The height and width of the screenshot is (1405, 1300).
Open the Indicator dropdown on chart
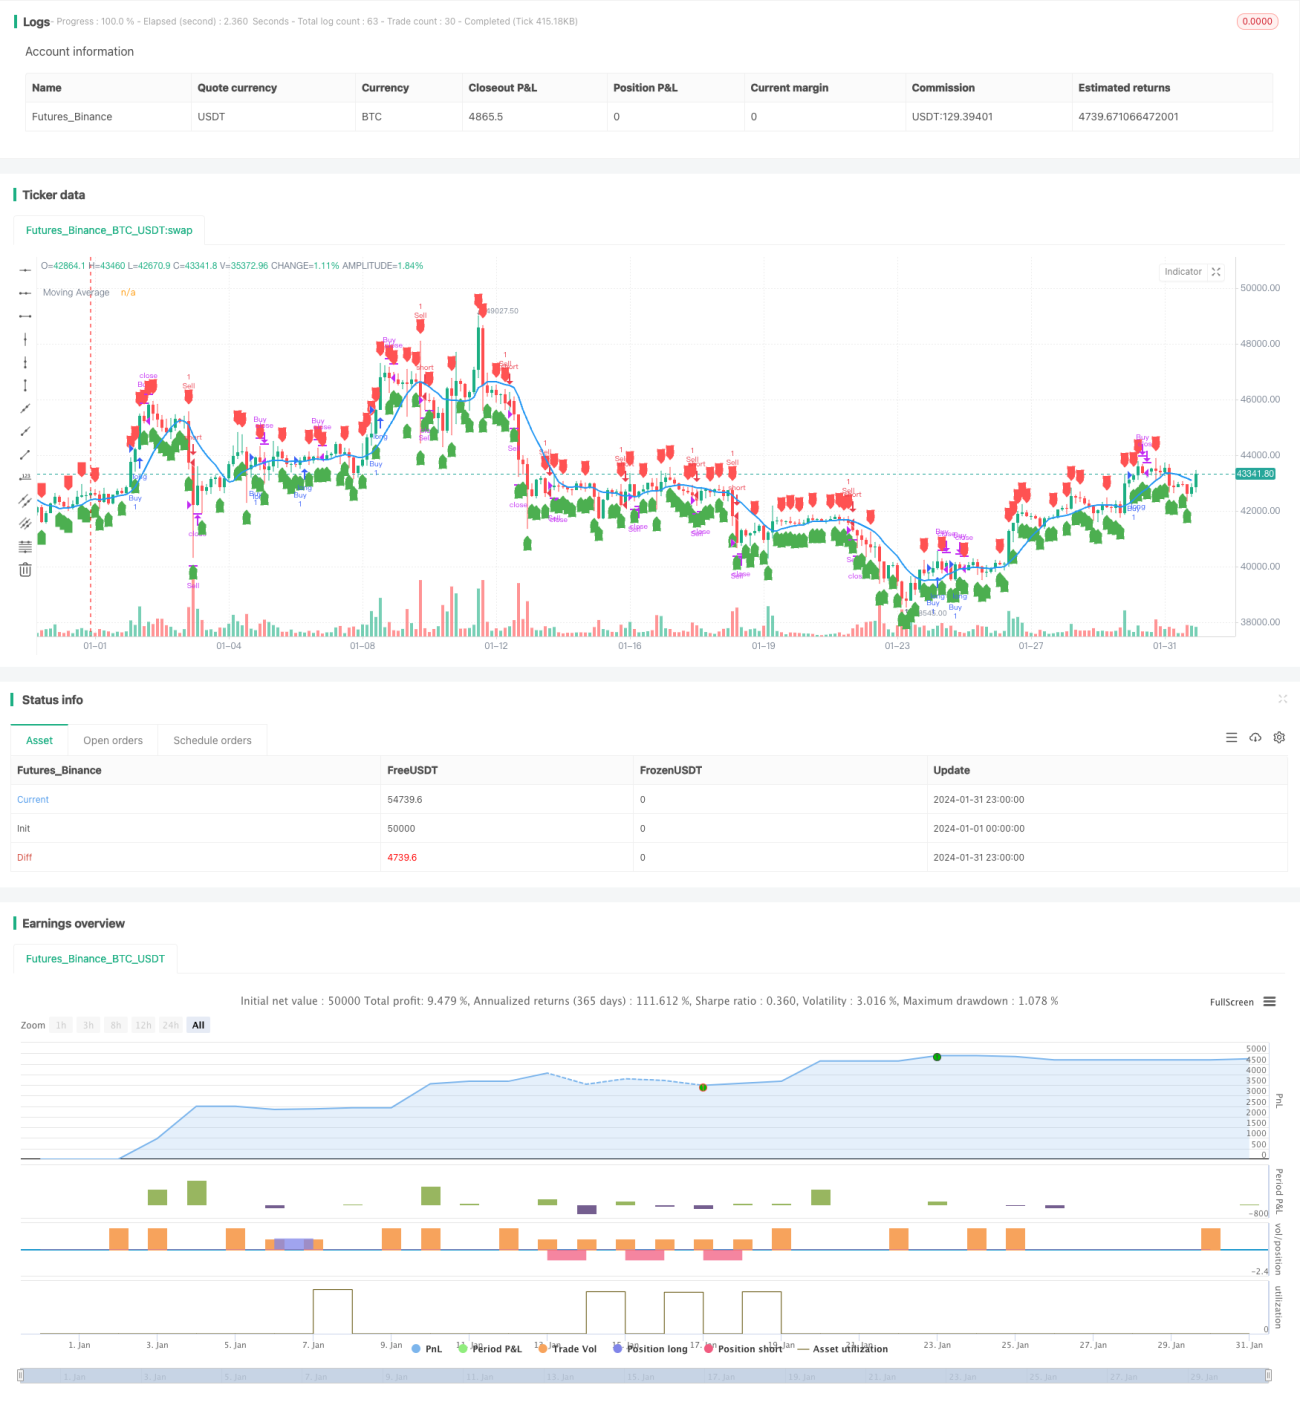pyautogui.click(x=1183, y=272)
